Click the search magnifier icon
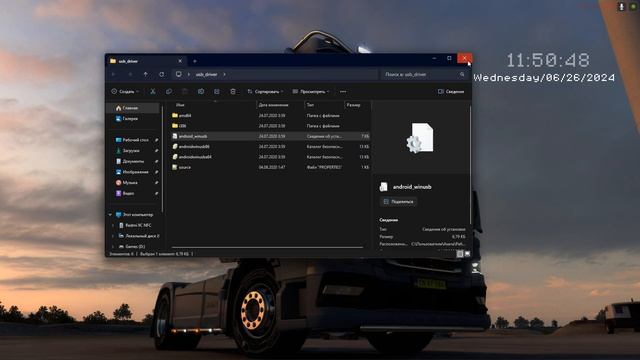Image resolution: width=640 pixels, height=360 pixels. 462,74
